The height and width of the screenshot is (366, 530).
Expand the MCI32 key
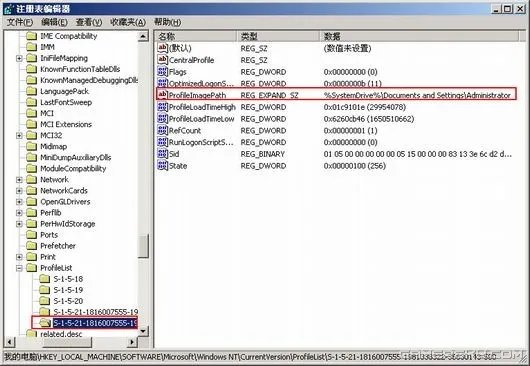(x=19, y=136)
